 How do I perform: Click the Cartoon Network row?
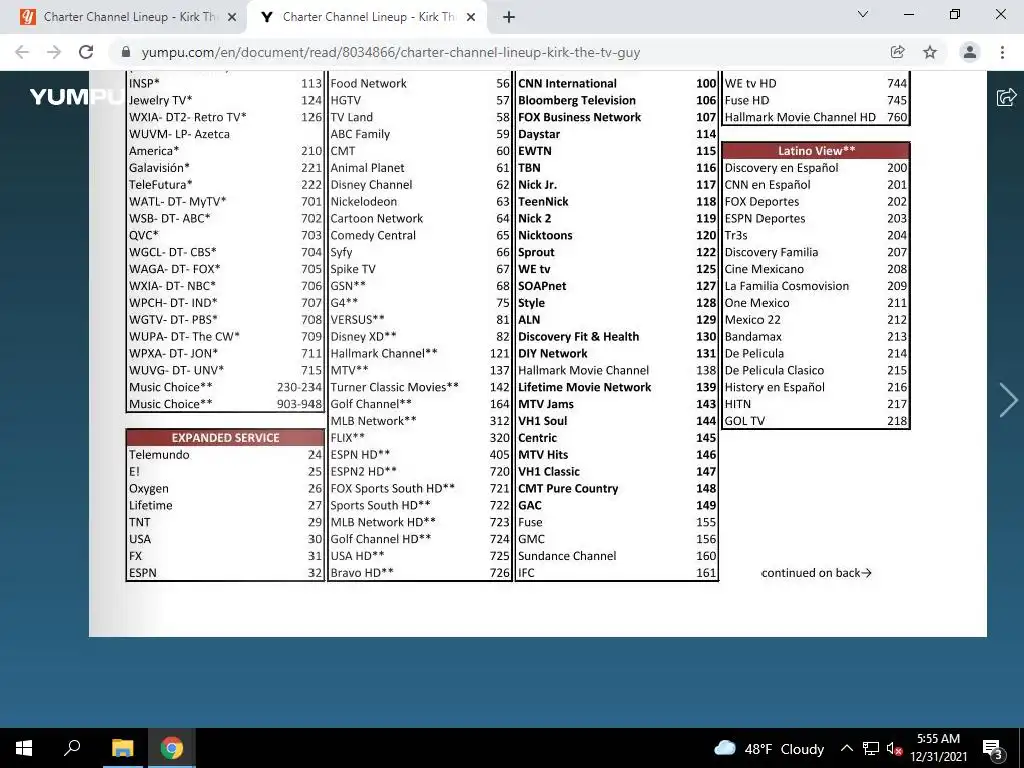(x=420, y=218)
